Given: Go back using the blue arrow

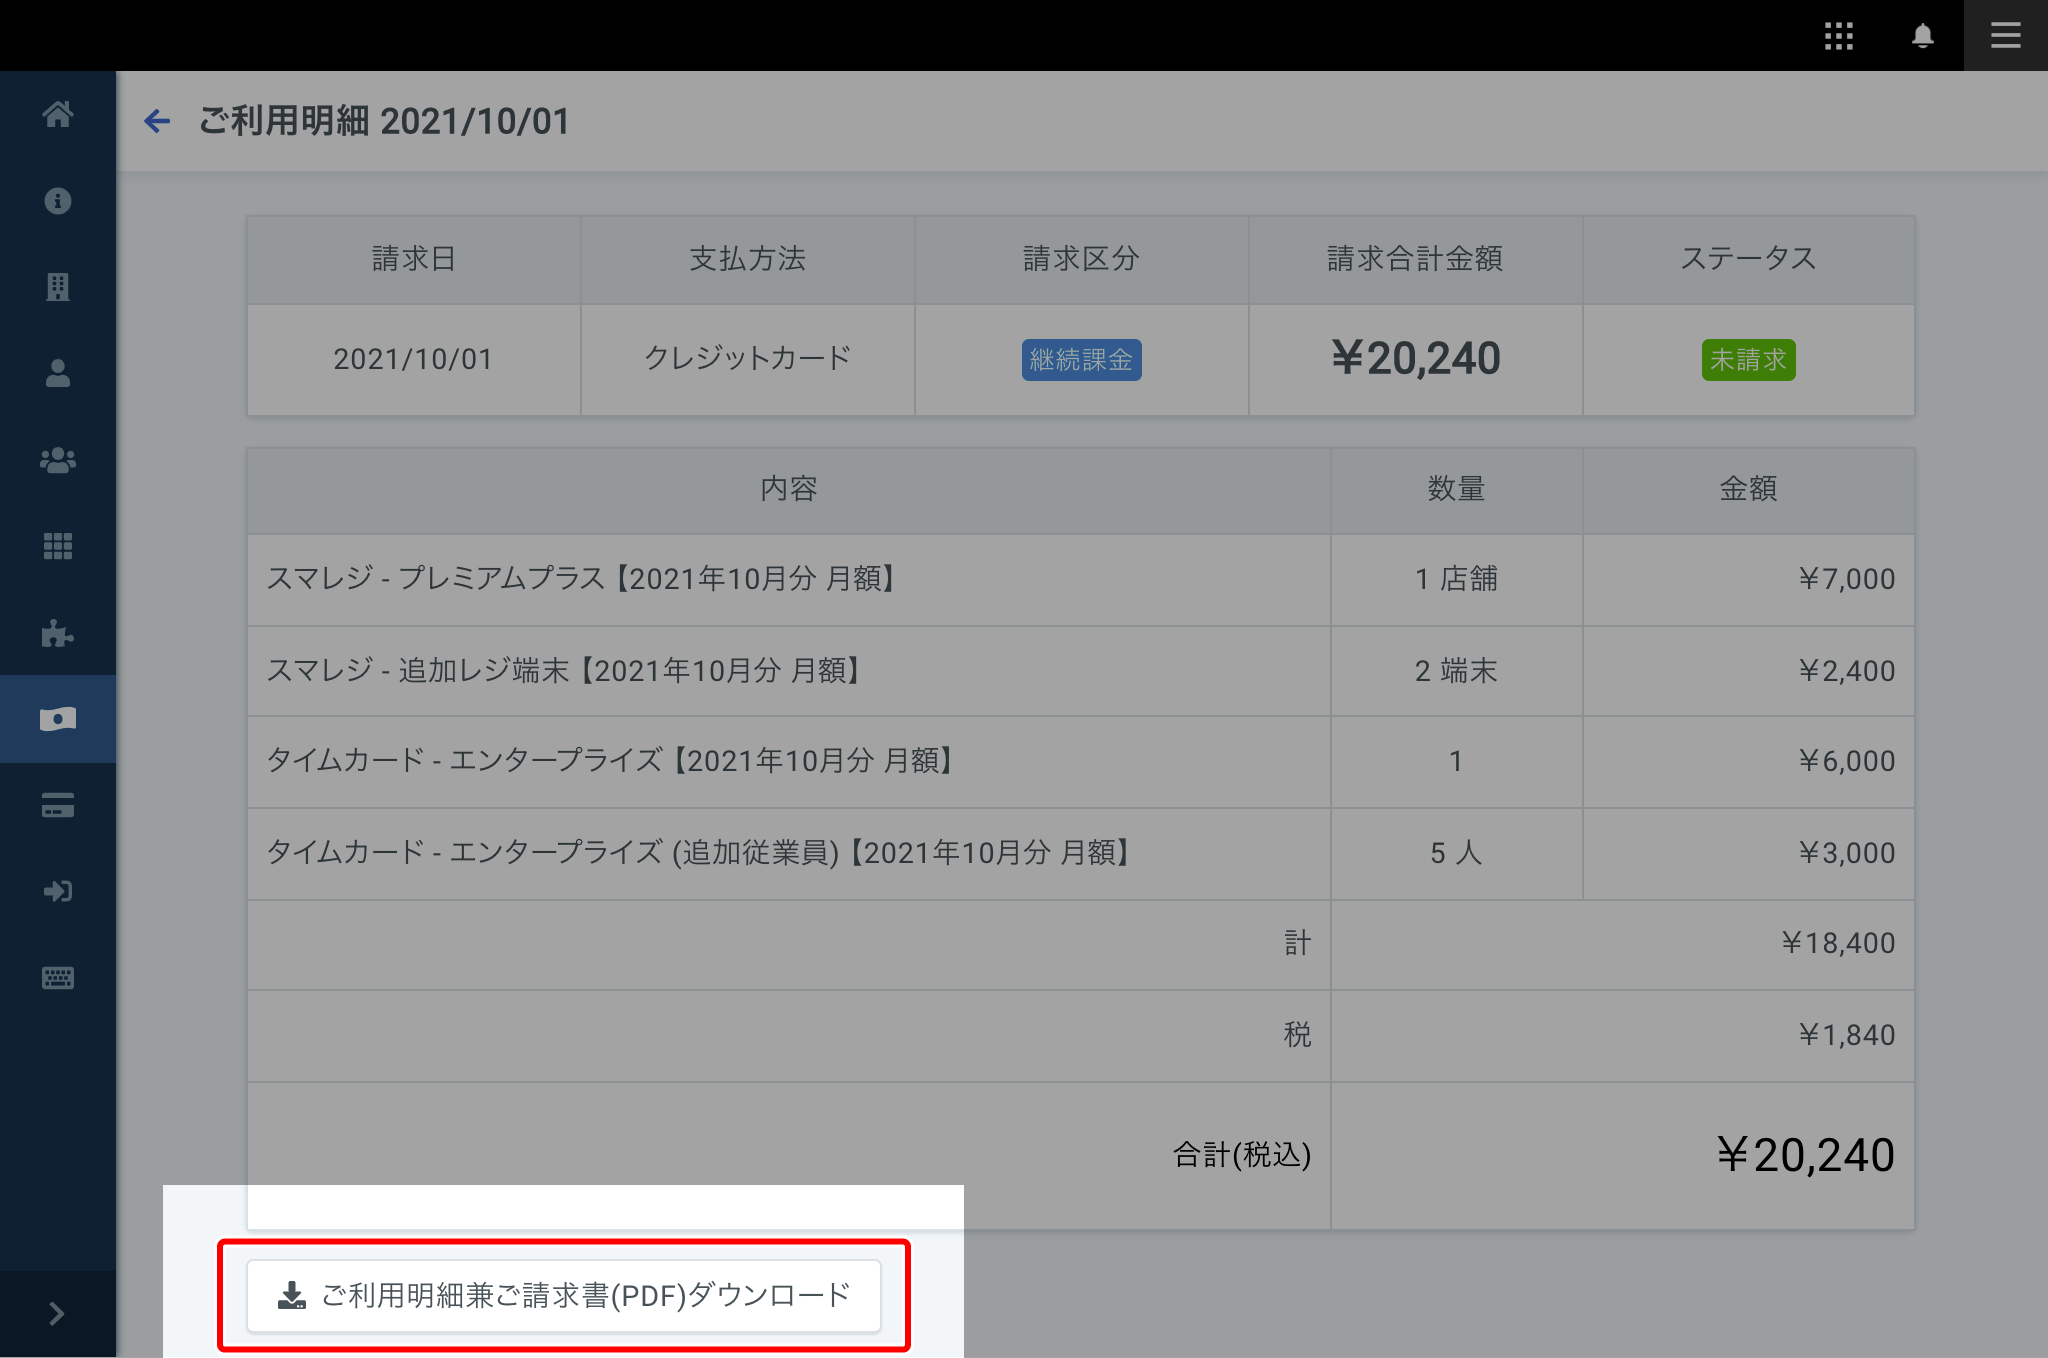Looking at the screenshot, I should click(157, 122).
